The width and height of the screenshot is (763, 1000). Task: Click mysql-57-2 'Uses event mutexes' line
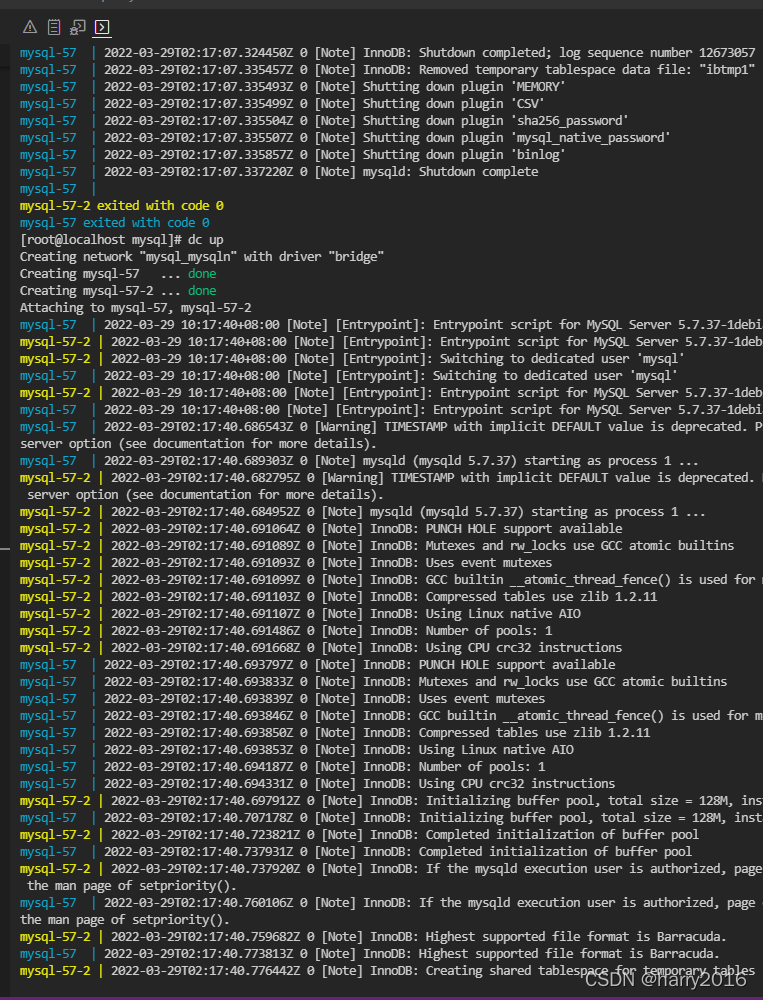tap(286, 562)
